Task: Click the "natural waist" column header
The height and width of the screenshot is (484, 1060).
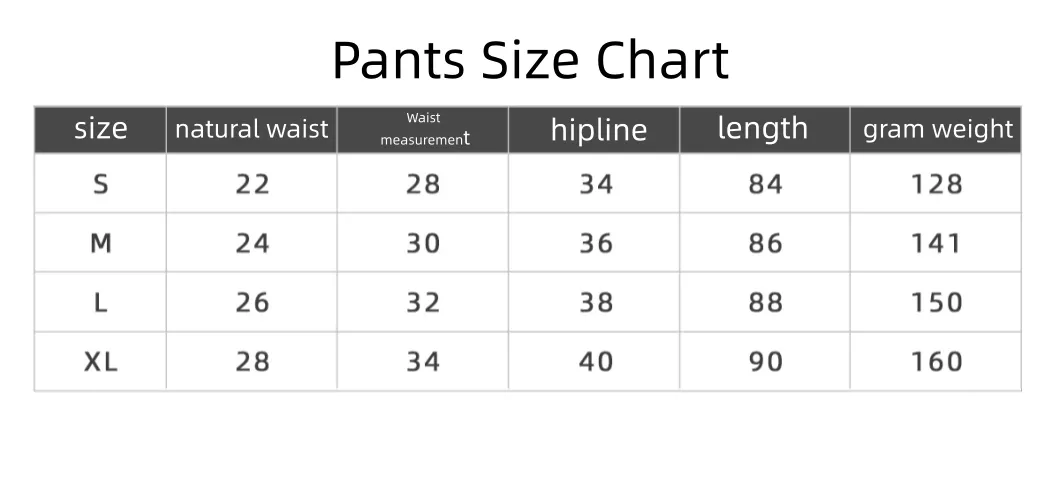Action: (251, 129)
